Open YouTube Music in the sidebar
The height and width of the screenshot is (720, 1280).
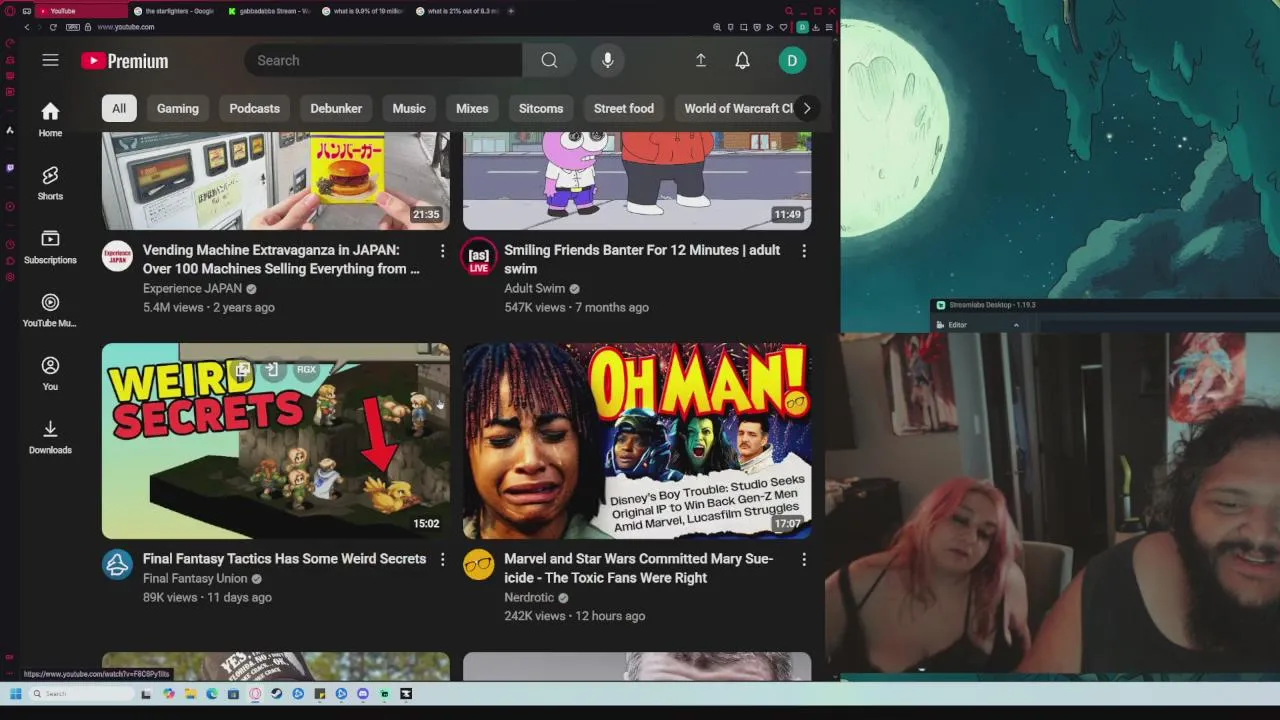coord(50,310)
